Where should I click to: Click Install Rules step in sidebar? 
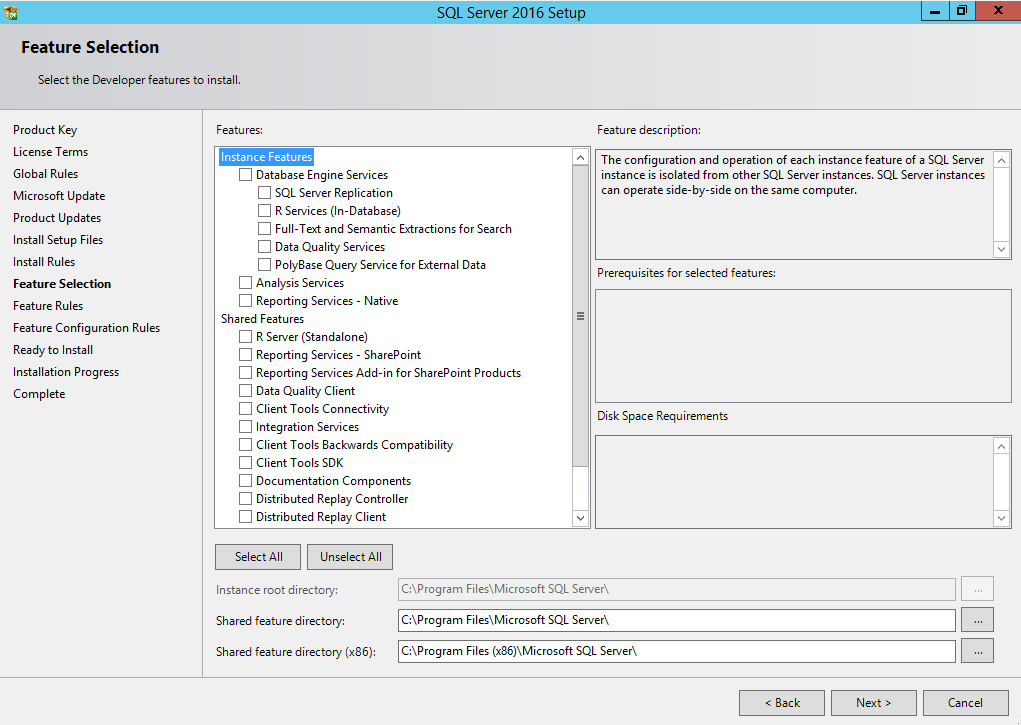[x=44, y=262]
